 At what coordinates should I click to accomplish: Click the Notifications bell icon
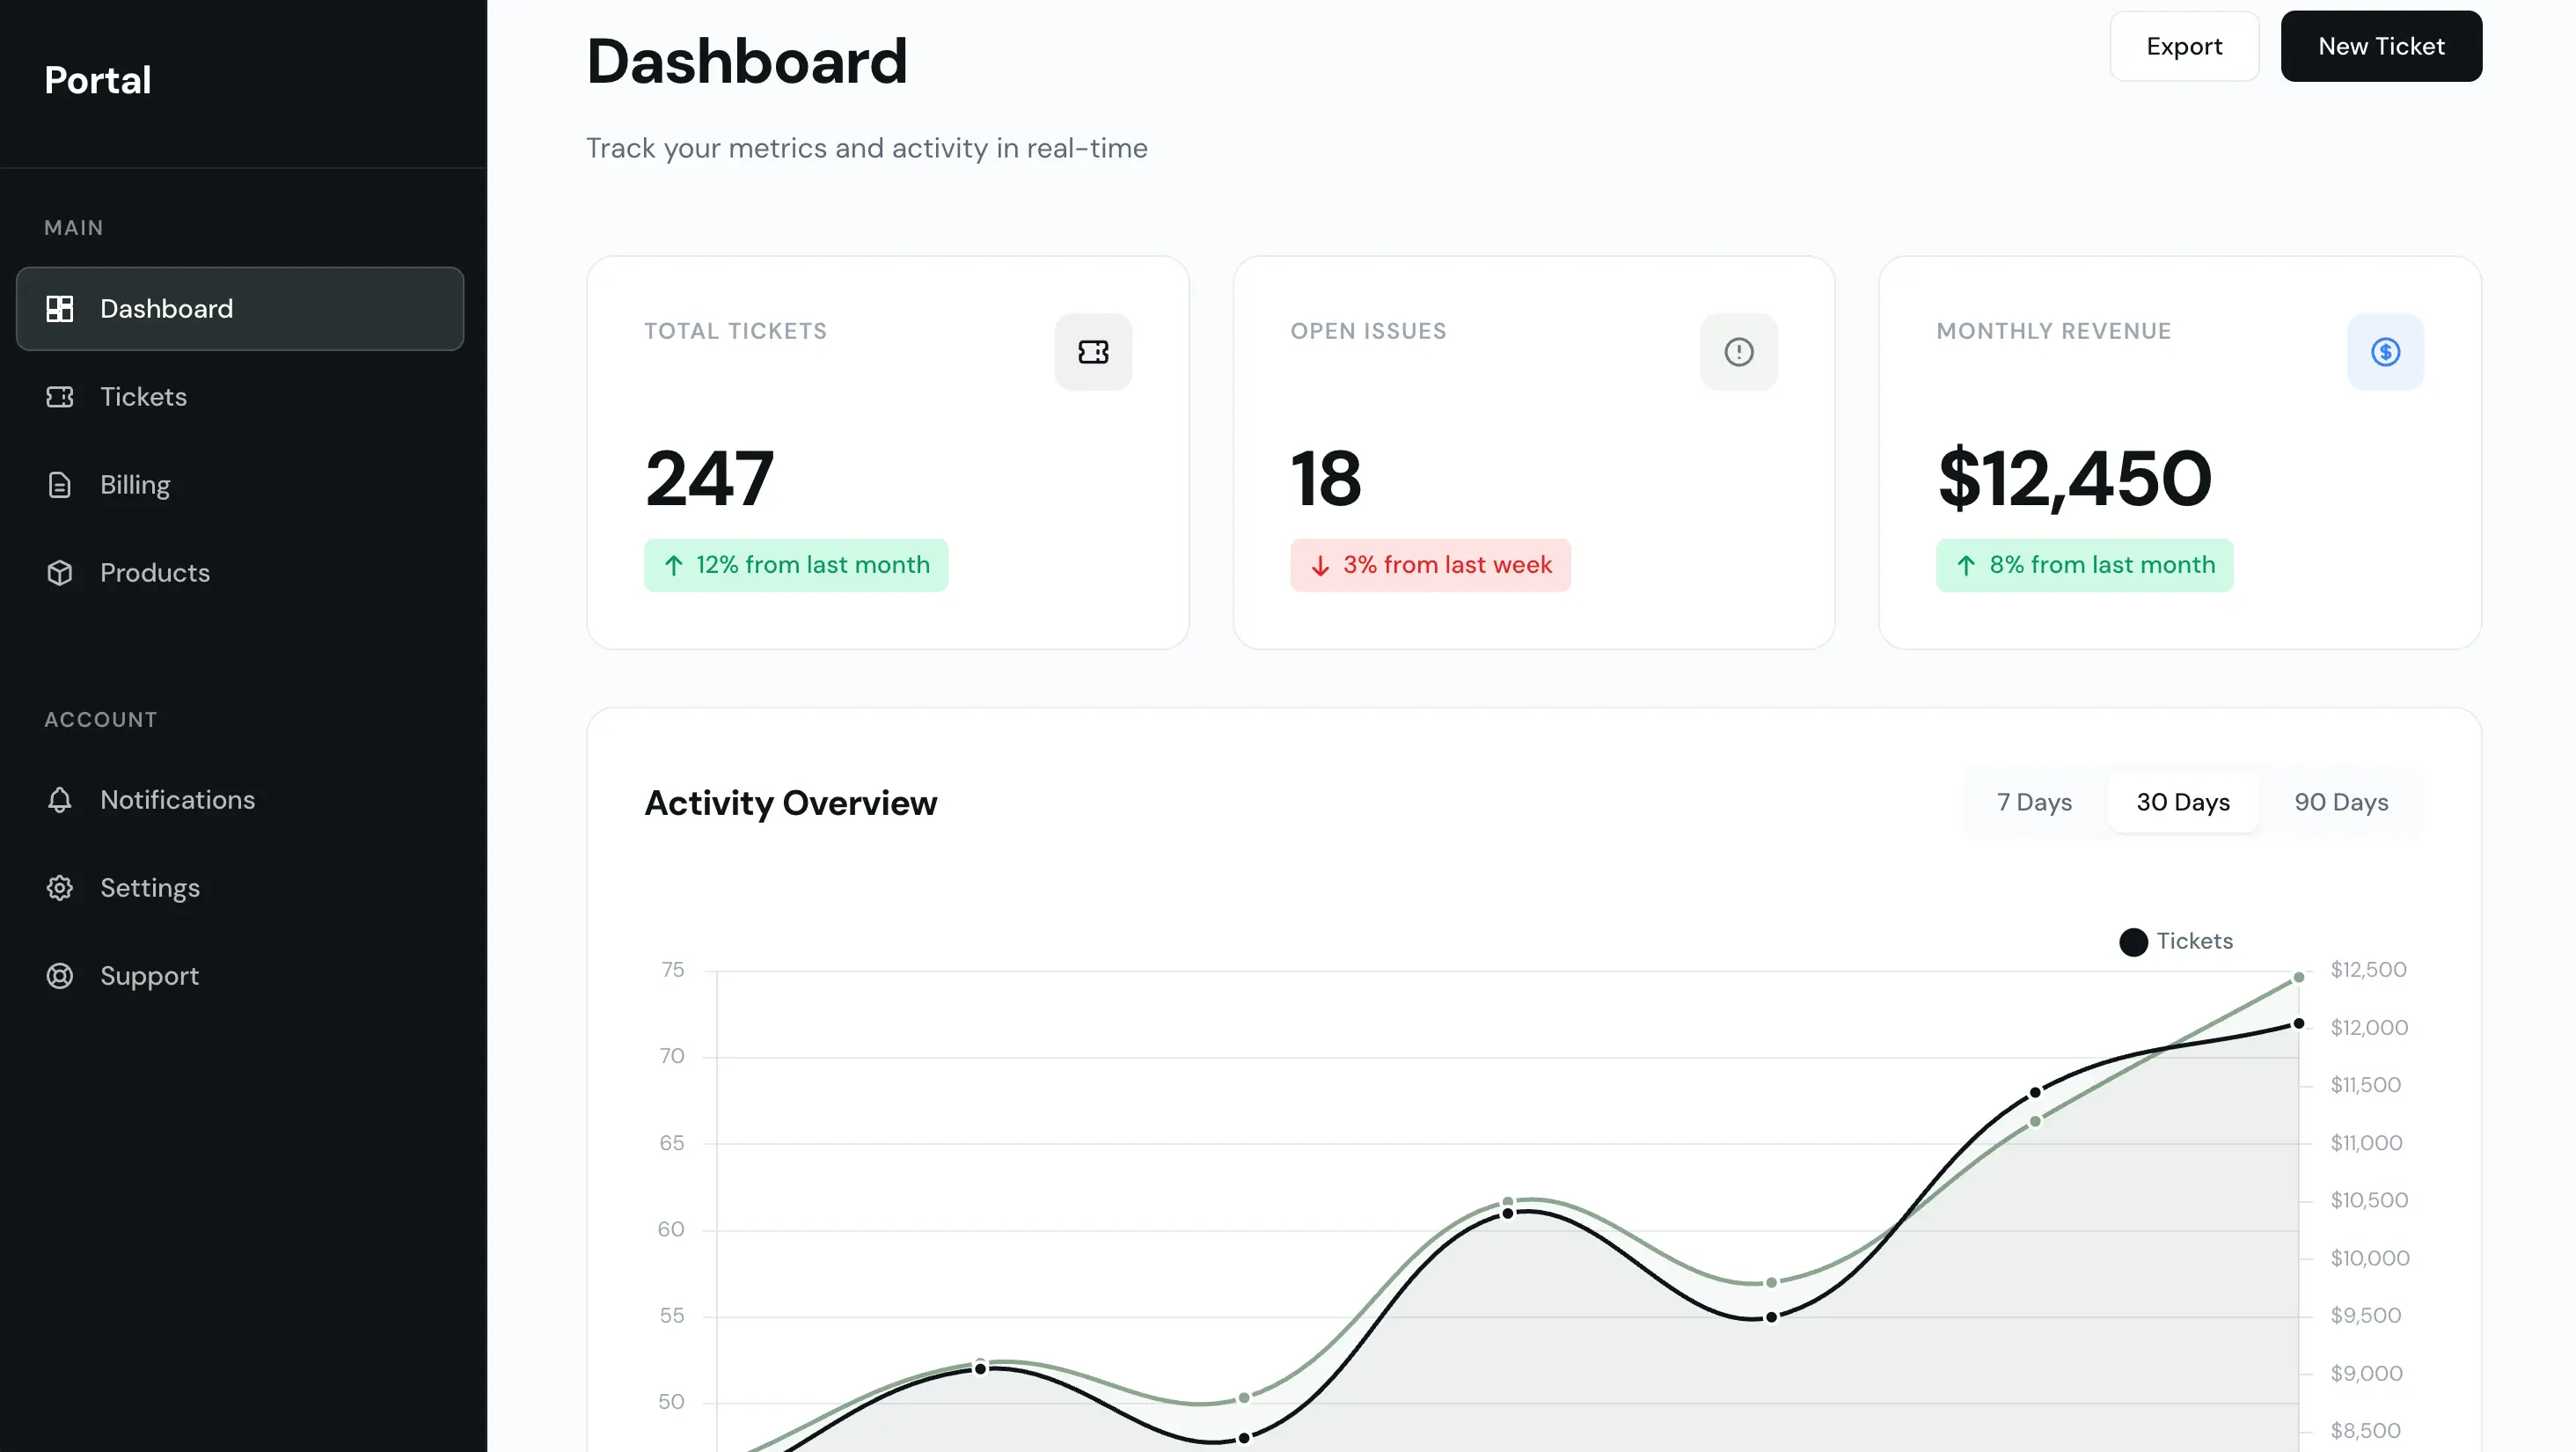[x=60, y=800]
